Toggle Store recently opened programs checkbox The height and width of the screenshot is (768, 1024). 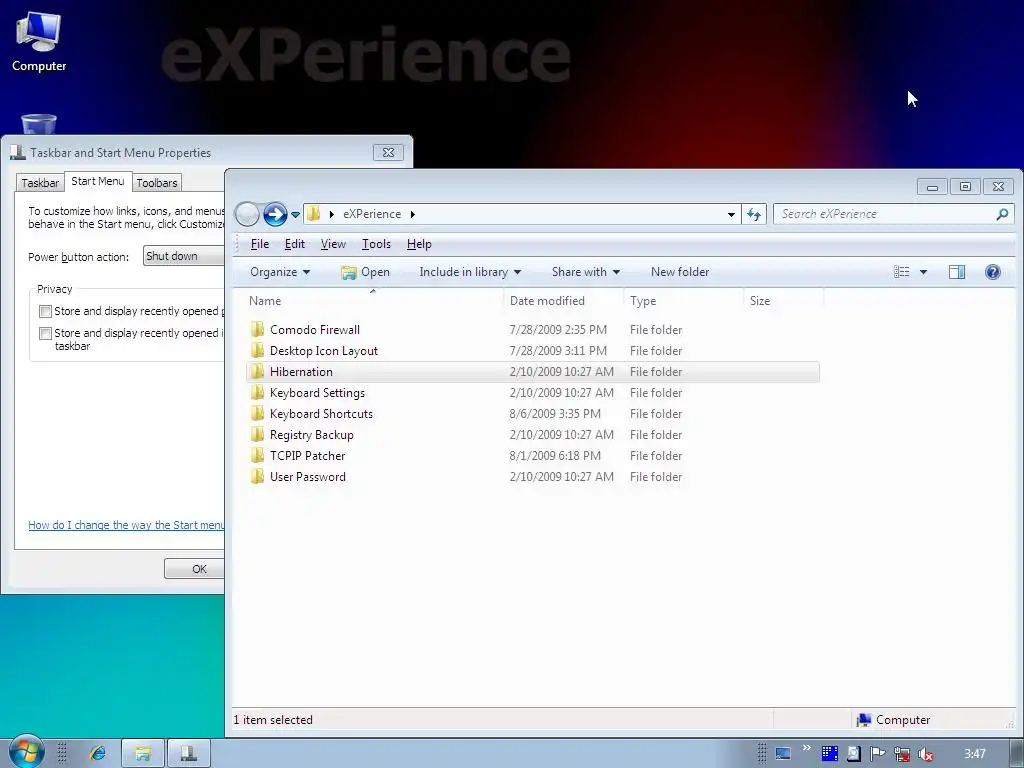[45, 311]
